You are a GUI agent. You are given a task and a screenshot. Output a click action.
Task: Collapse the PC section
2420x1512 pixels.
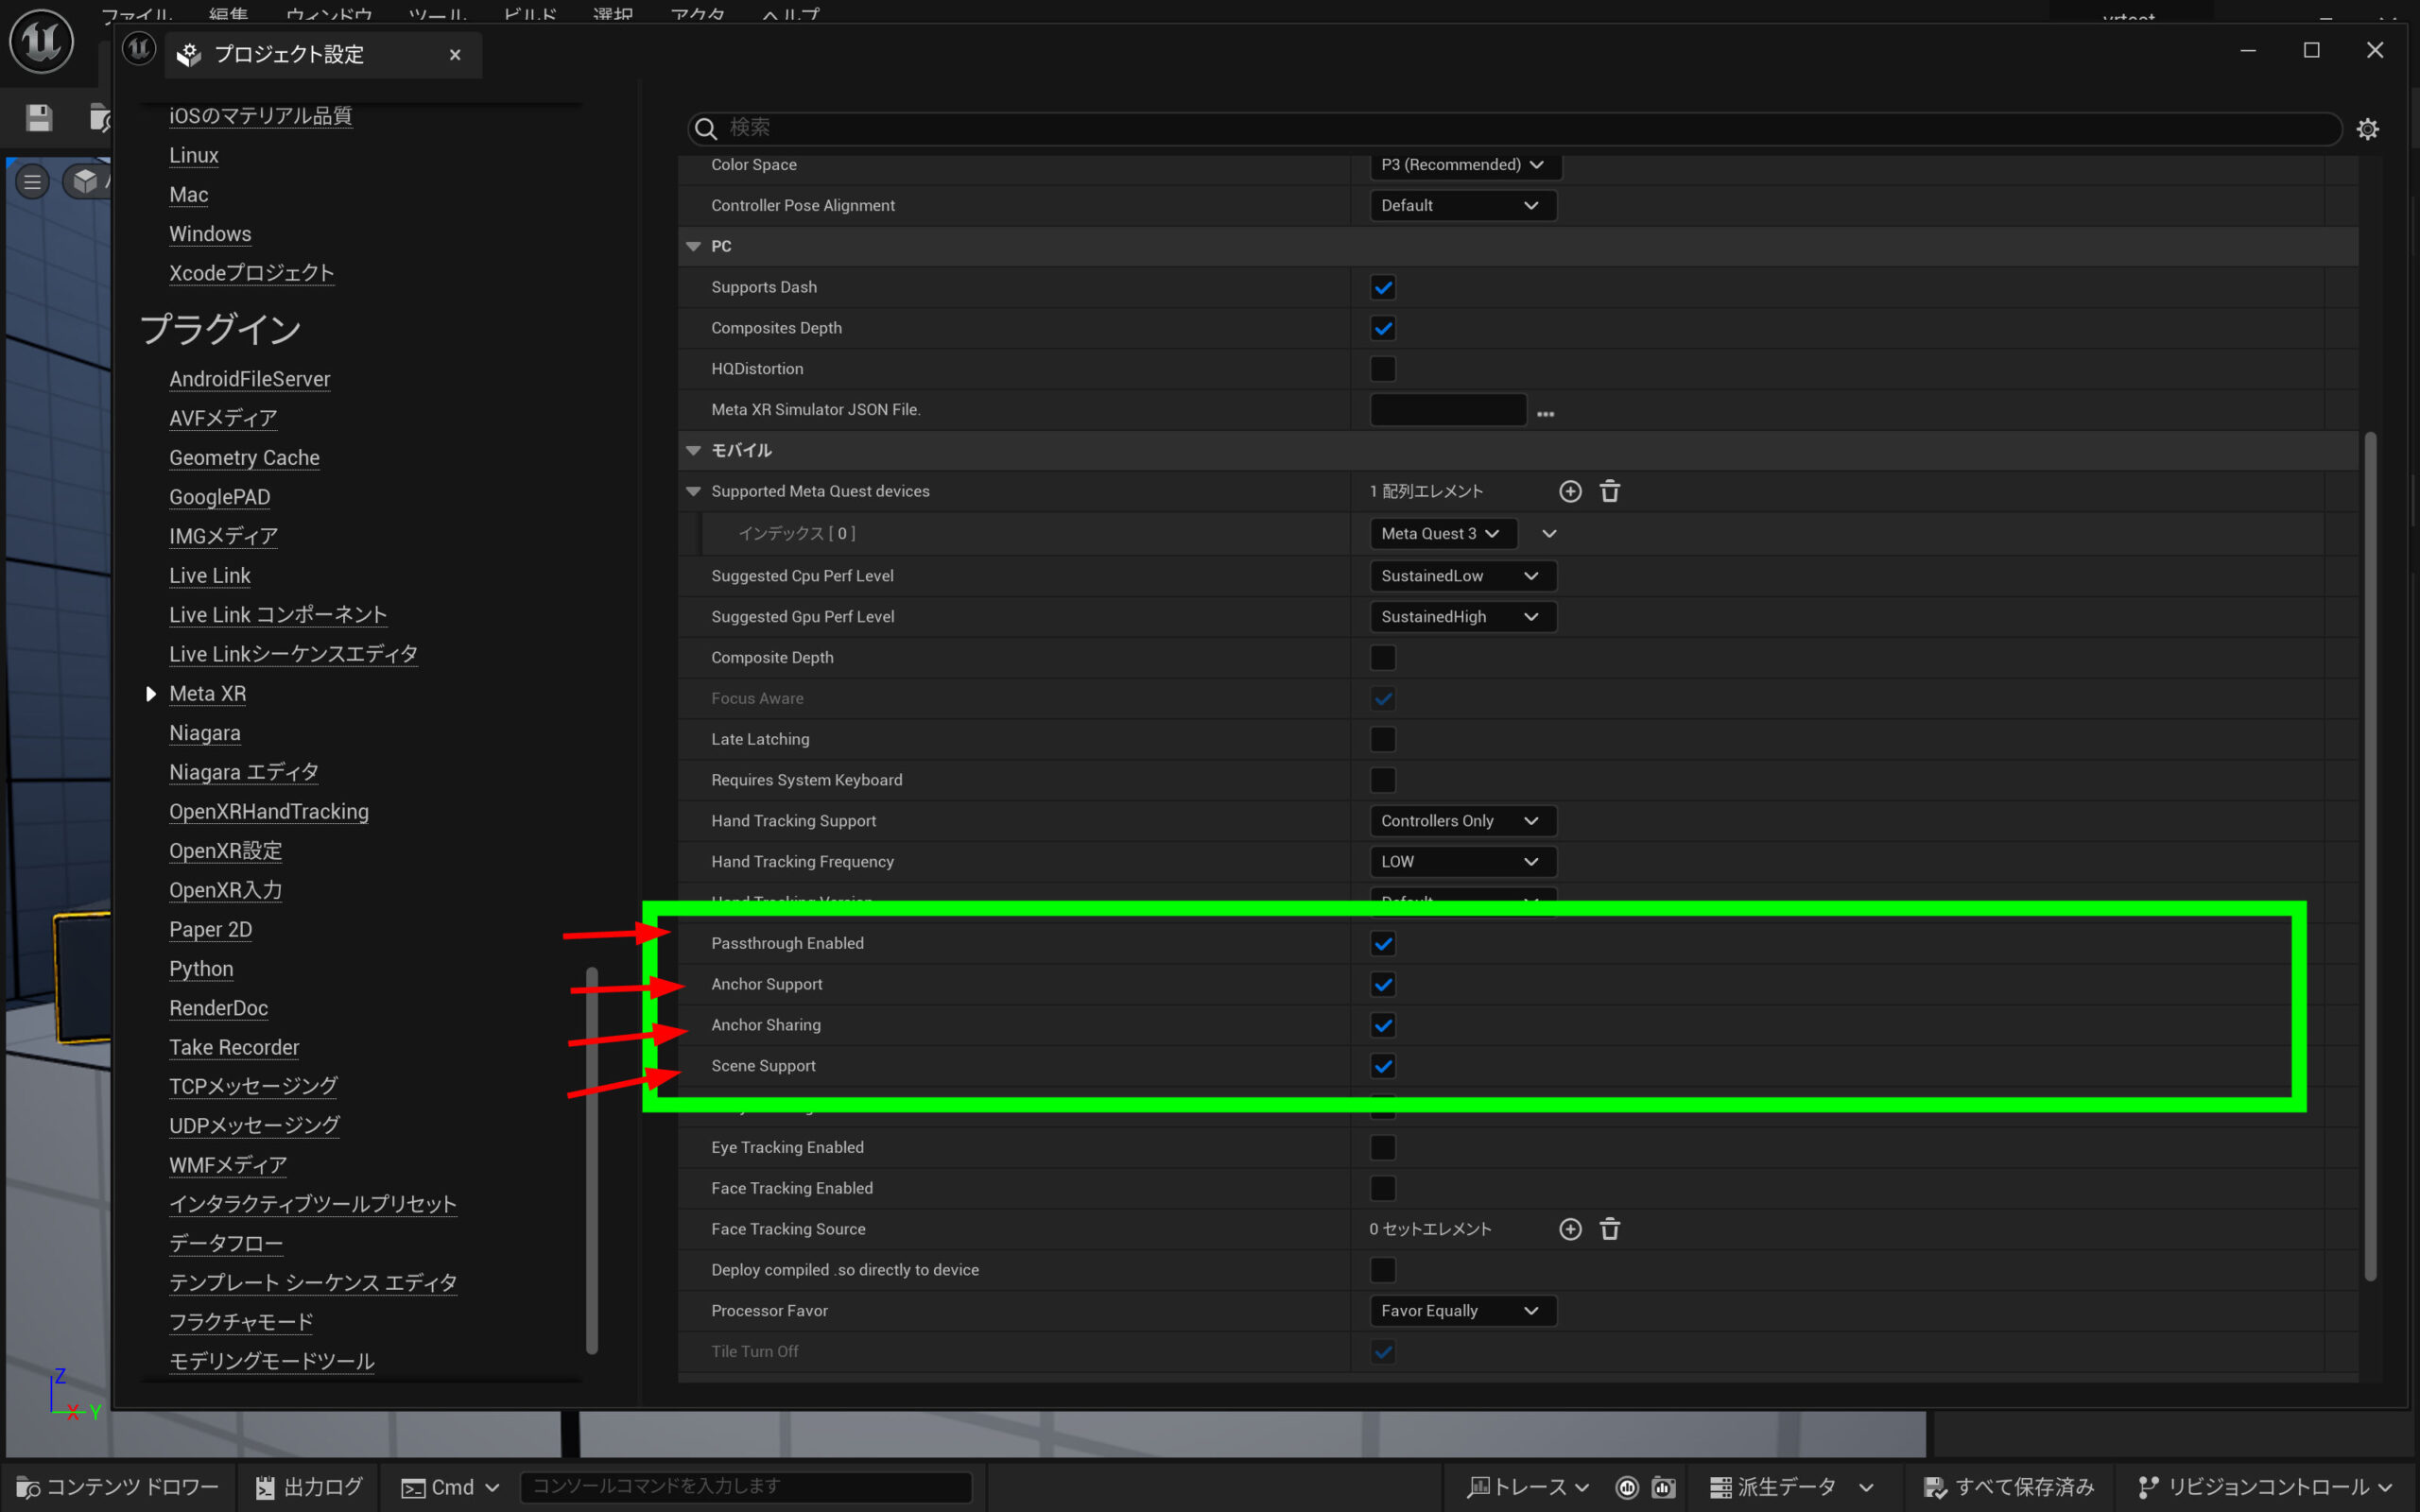coord(693,246)
